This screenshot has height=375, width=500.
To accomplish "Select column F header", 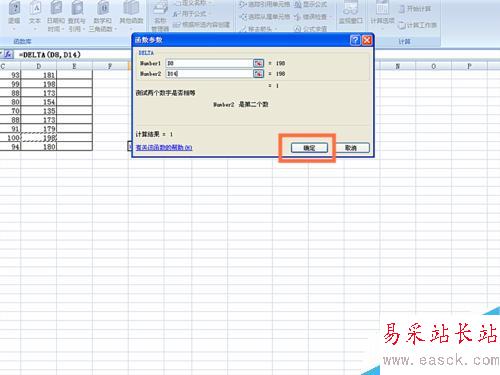I will [x=110, y=66].
